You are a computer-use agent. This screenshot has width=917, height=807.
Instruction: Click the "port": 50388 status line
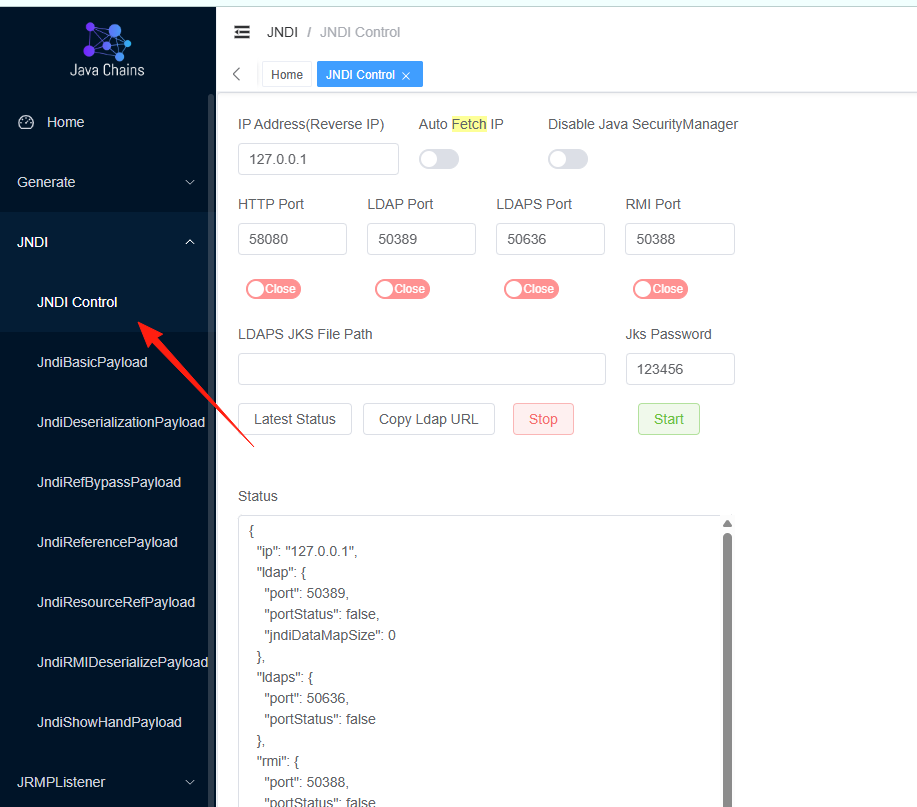tap(306, 782)
